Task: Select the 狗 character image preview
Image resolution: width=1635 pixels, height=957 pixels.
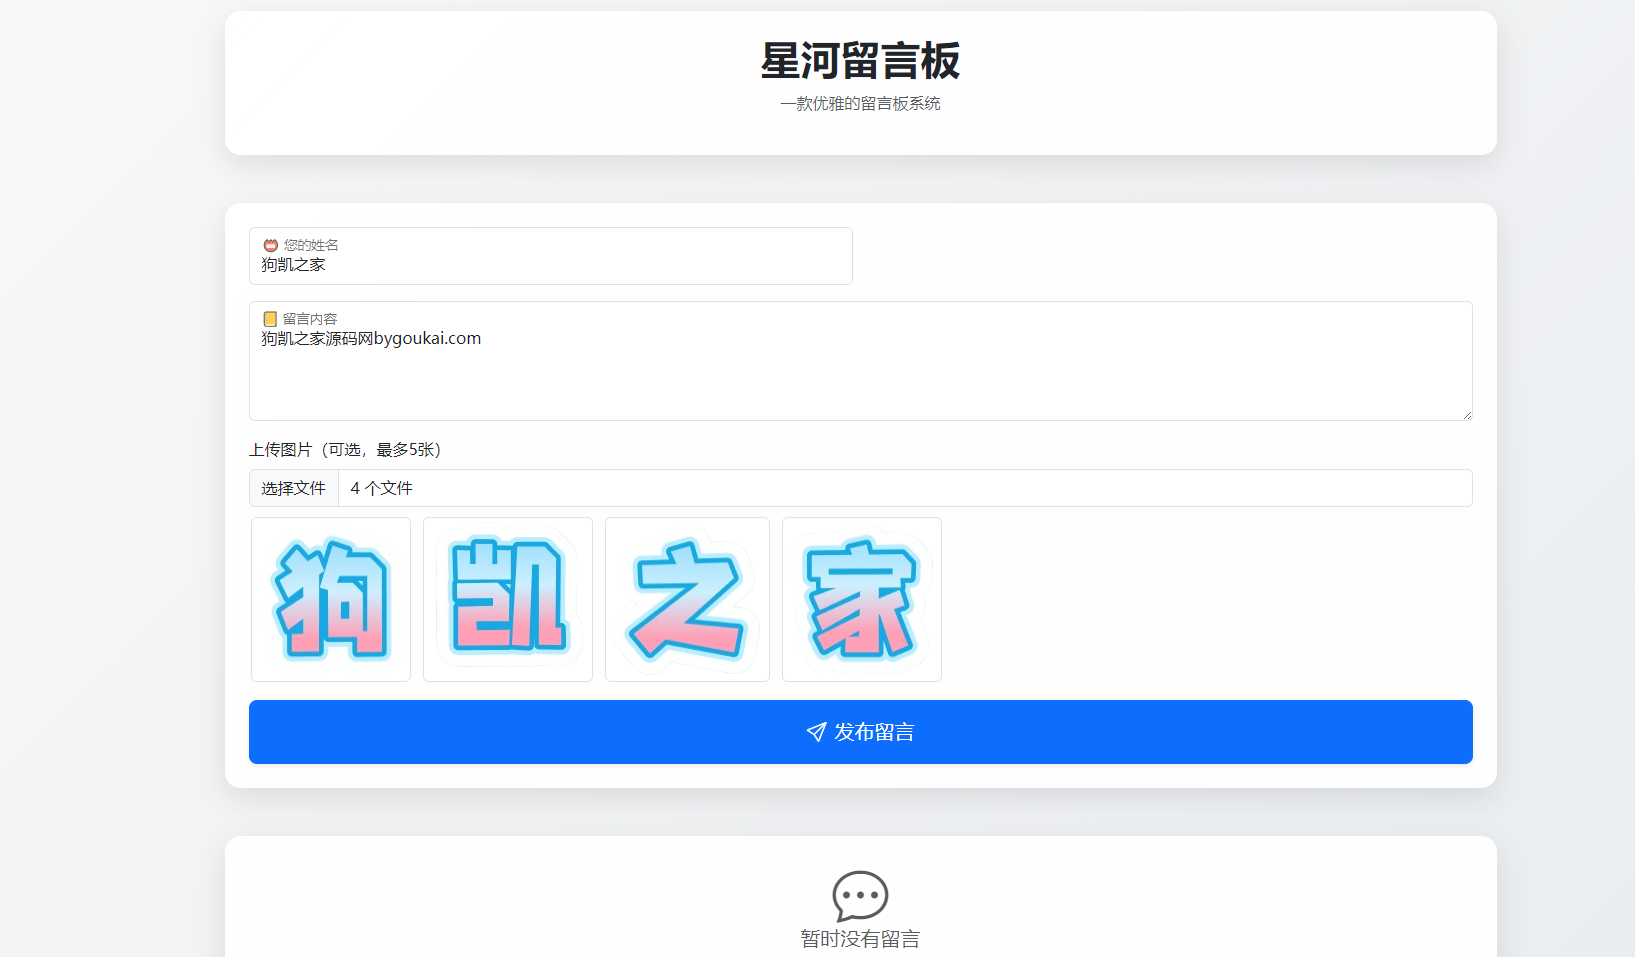Action: pyautogui.click(x=330, y=599)
